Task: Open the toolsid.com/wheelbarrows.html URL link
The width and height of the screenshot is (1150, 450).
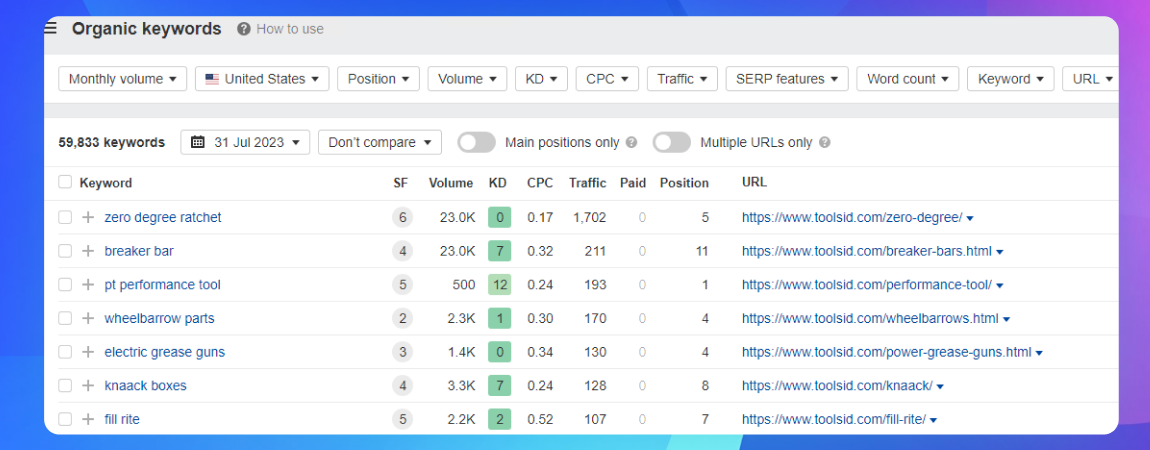Action: [870, 319]
